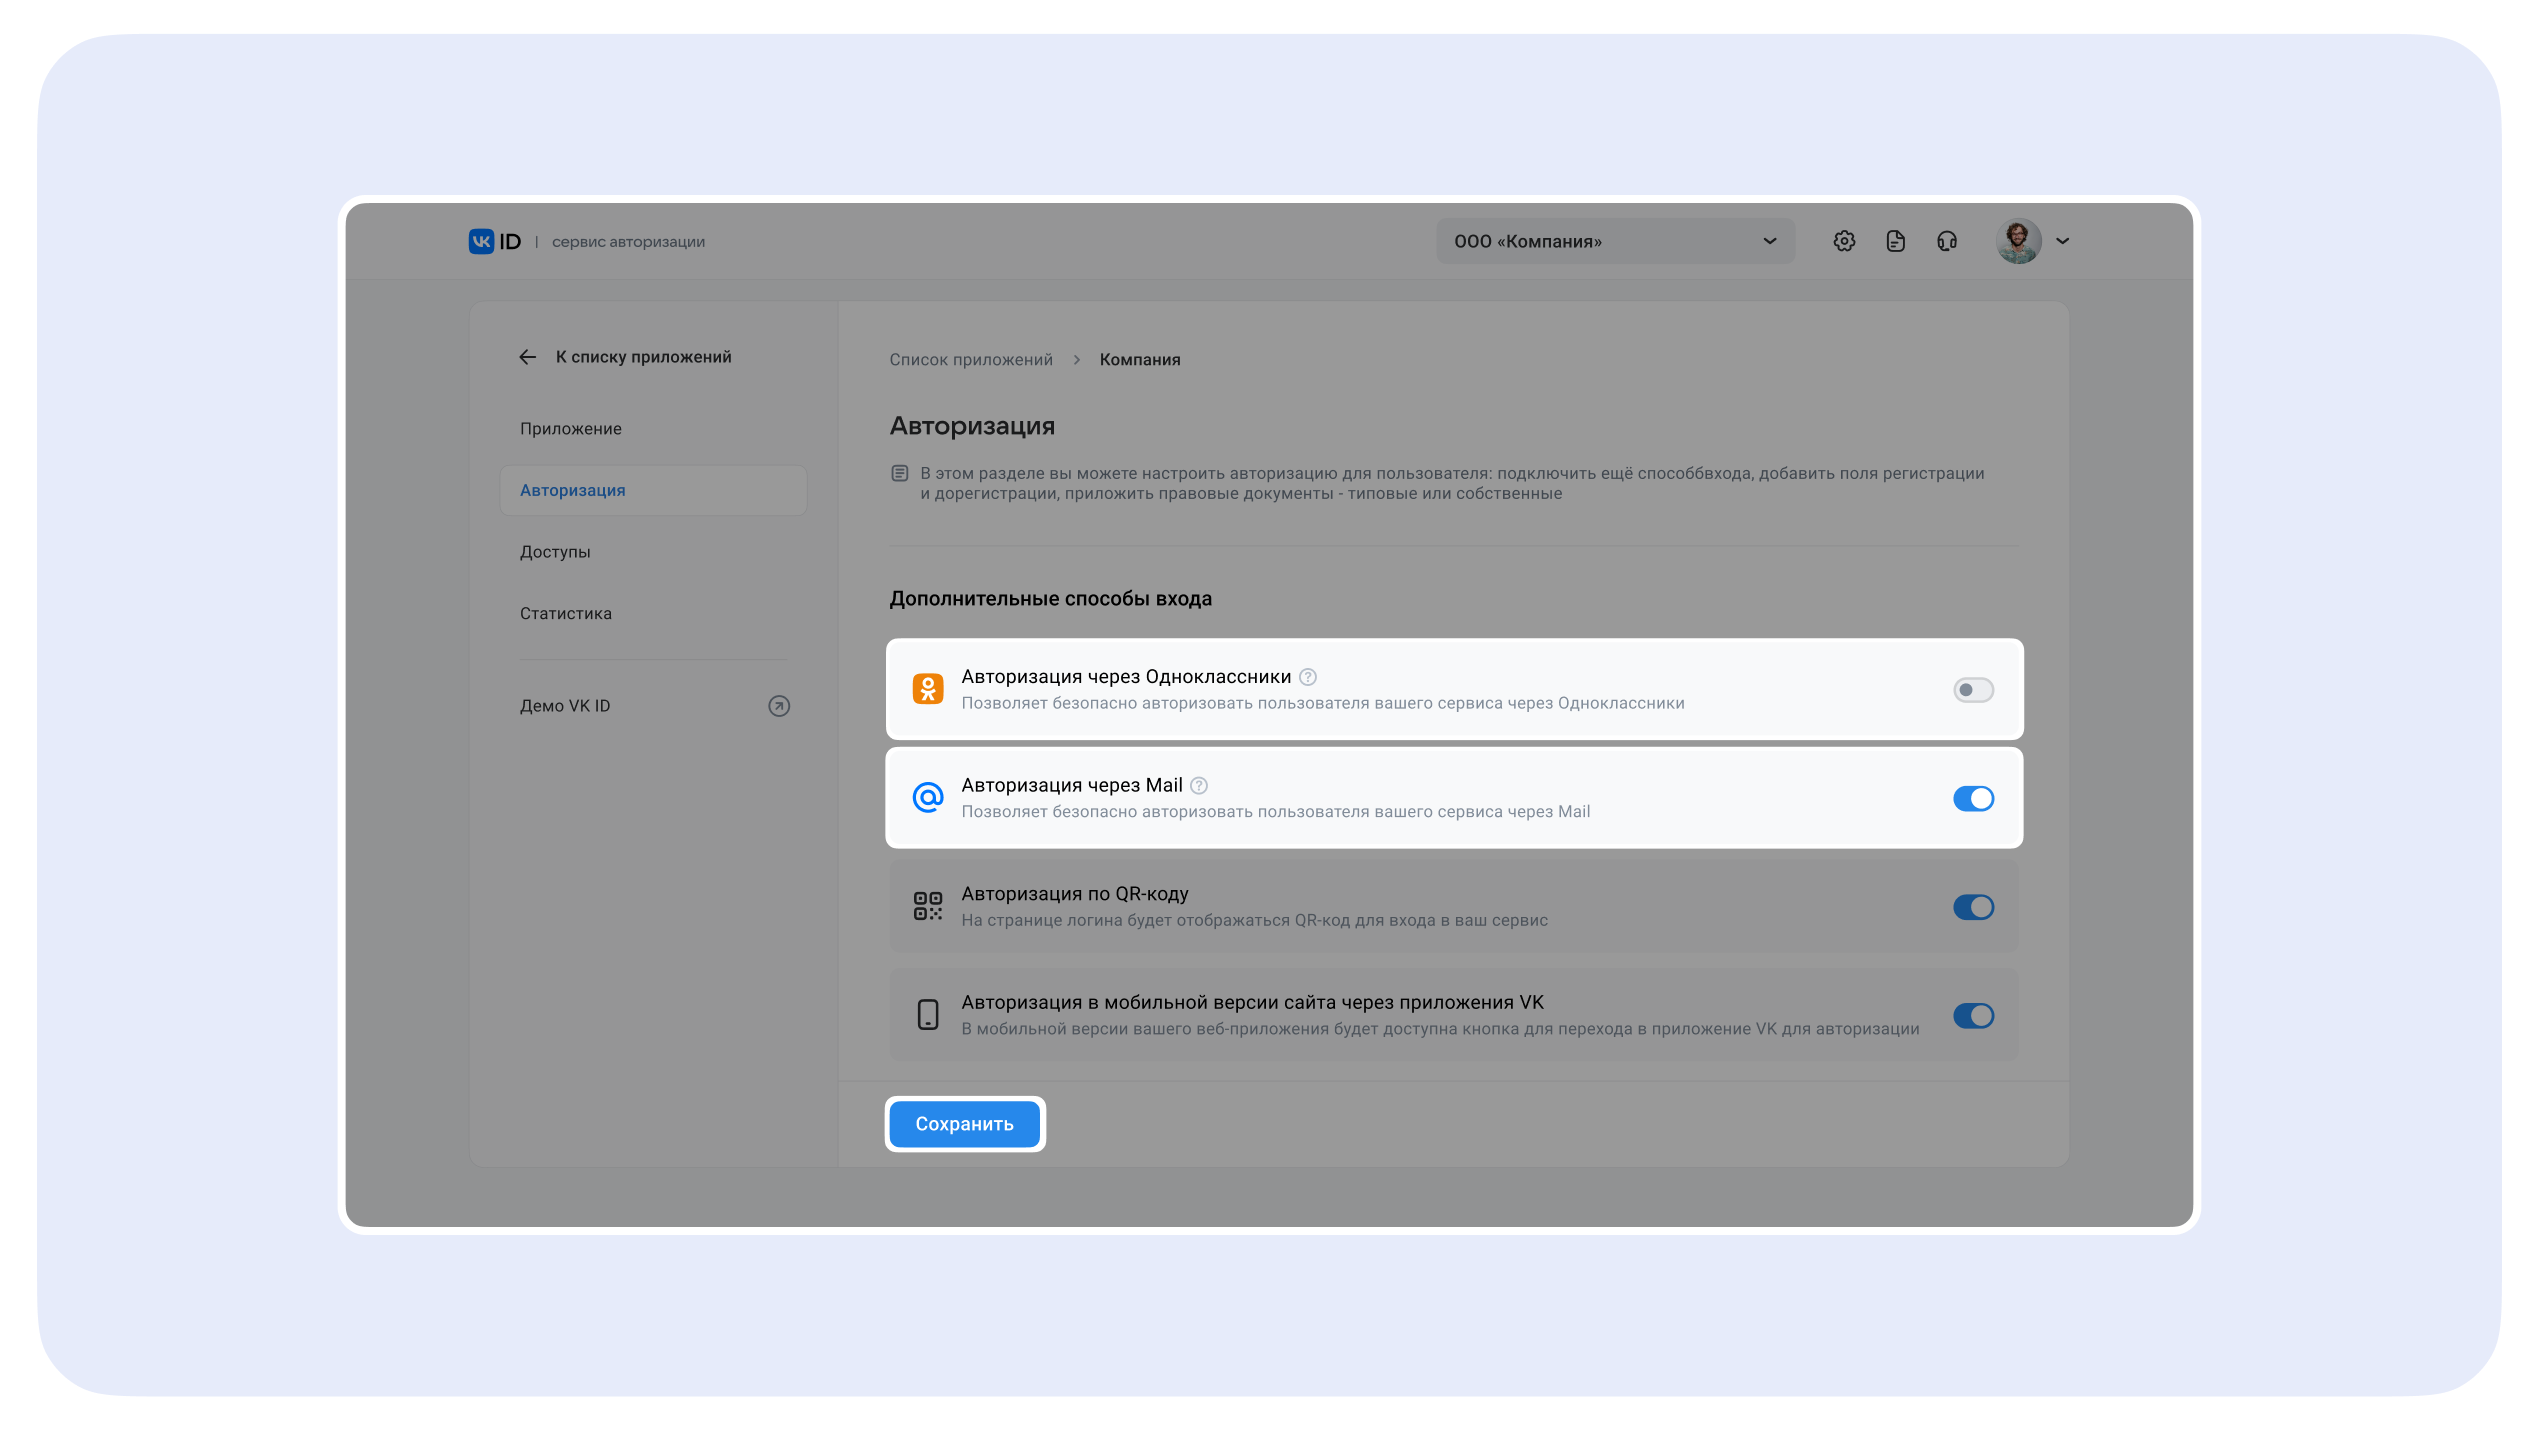Click help icon next to Одноклассники title

pos(1308,677)
